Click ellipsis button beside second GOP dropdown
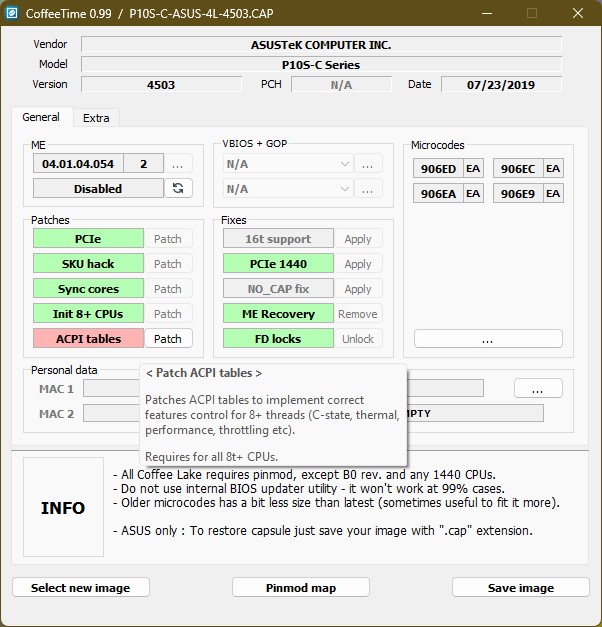Image resolution: width=602 pixels, height=627 pixels. point(368,189)
